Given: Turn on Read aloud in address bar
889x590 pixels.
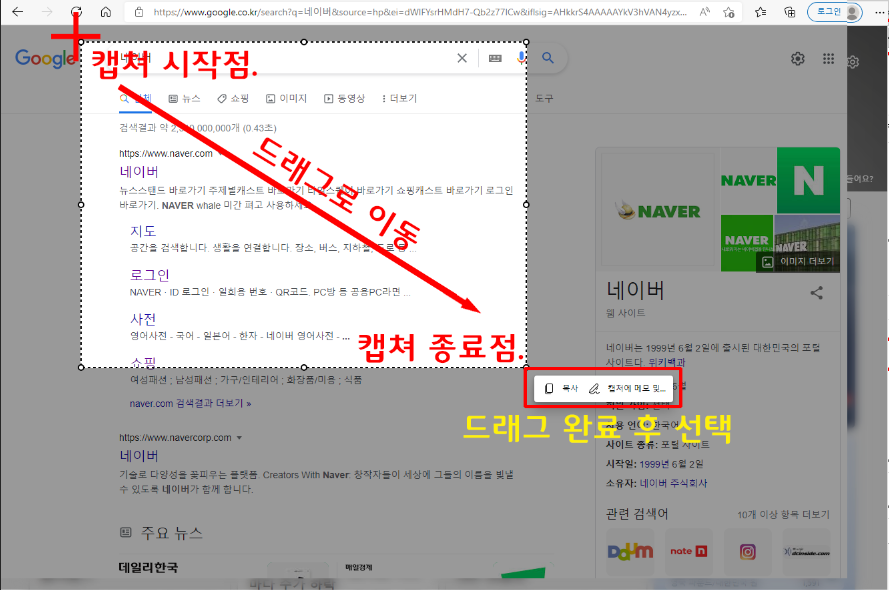Looking at the screenshot, I should pyautogui.click(x=705, y=12).
